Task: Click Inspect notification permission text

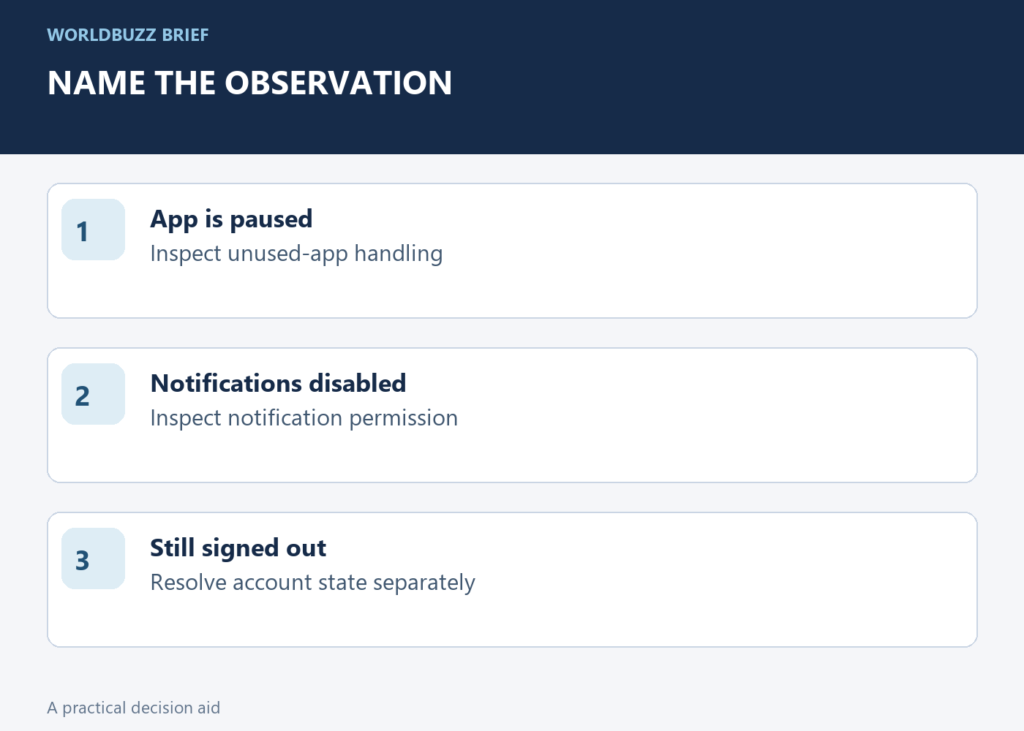Action: [x=304, y=418]
